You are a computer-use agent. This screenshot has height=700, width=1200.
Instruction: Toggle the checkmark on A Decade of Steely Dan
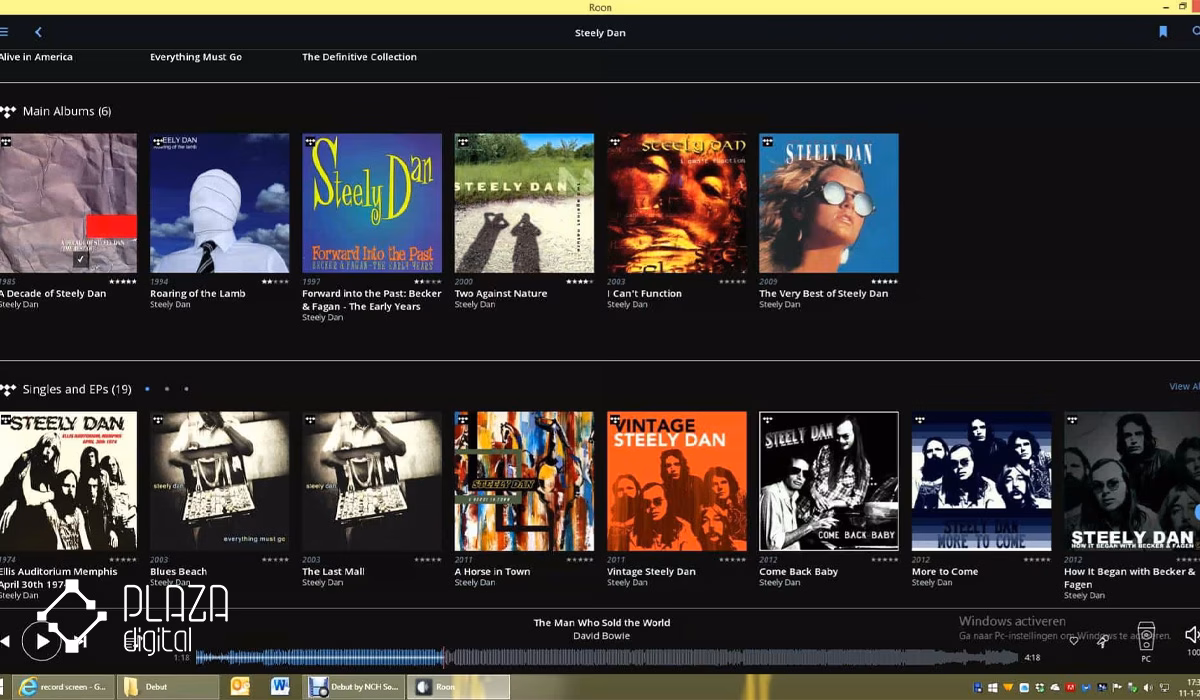(81, 259)
